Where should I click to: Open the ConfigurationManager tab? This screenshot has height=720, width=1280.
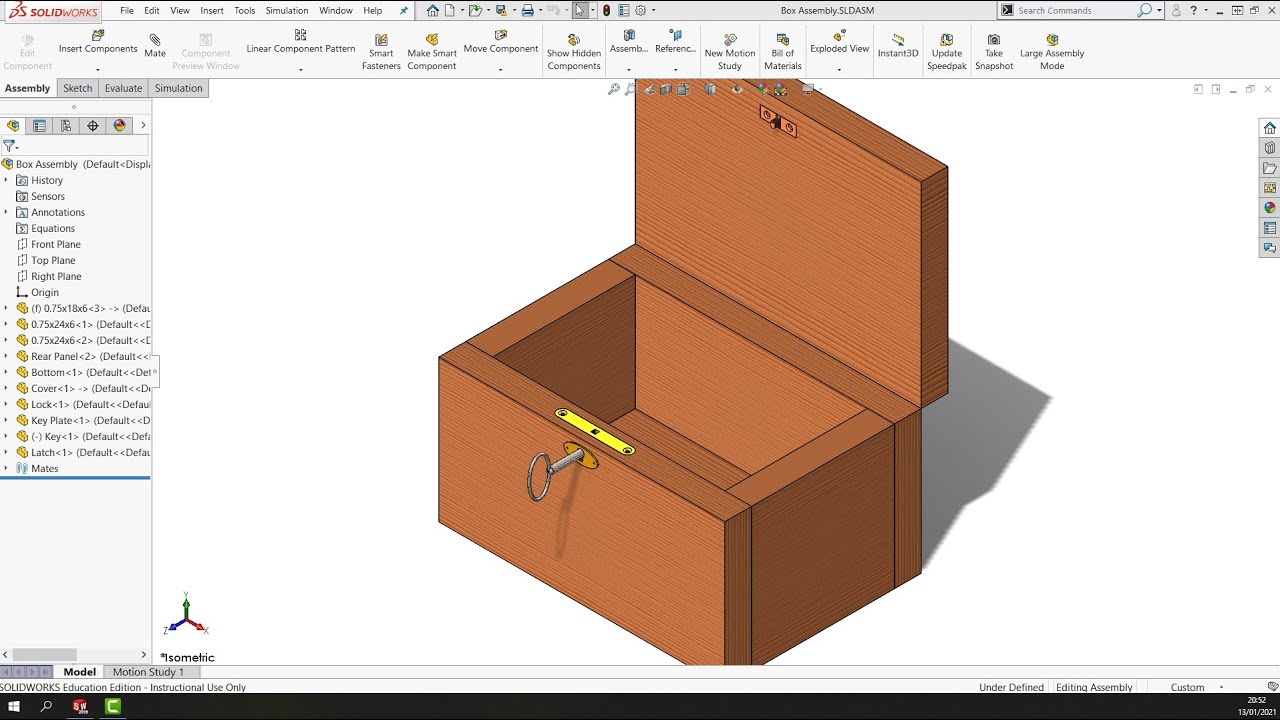point(66,126)
